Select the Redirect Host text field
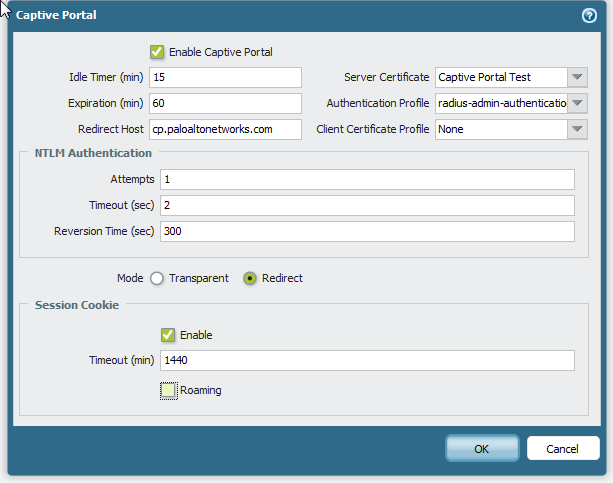This screenshot has width=613, height=483. tap(226, 129)
